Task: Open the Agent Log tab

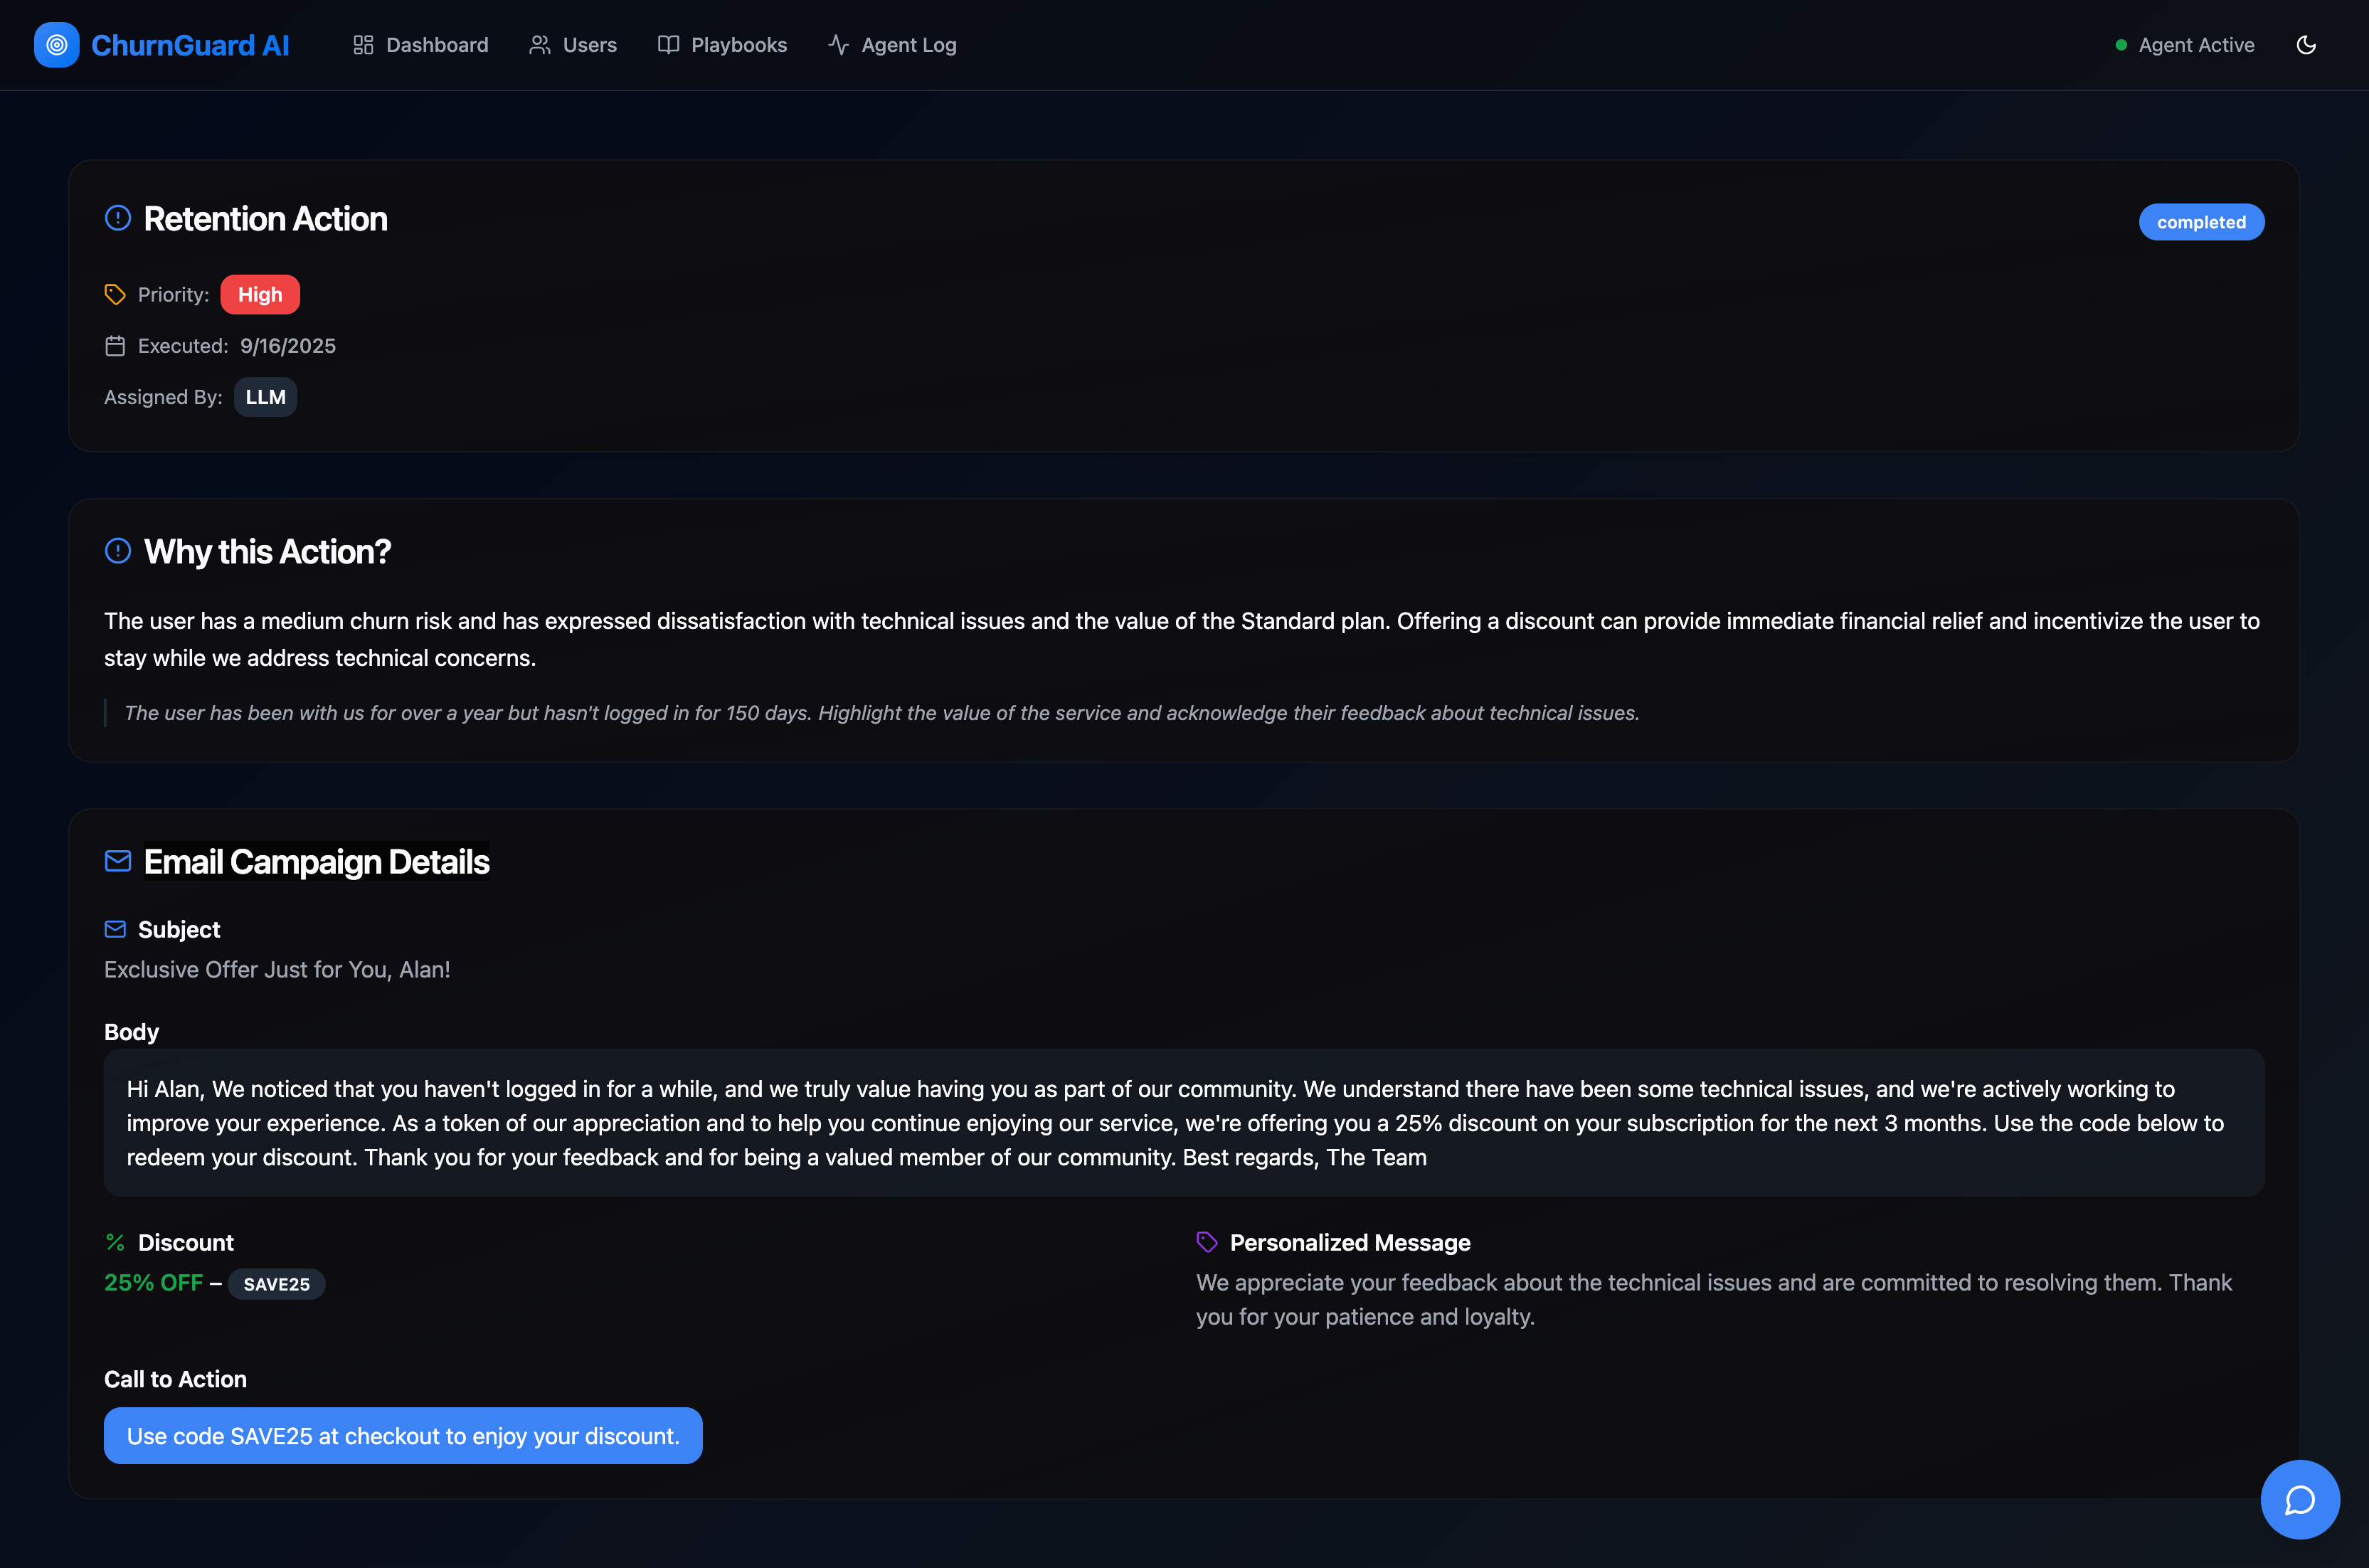Action: coord(892,45)
